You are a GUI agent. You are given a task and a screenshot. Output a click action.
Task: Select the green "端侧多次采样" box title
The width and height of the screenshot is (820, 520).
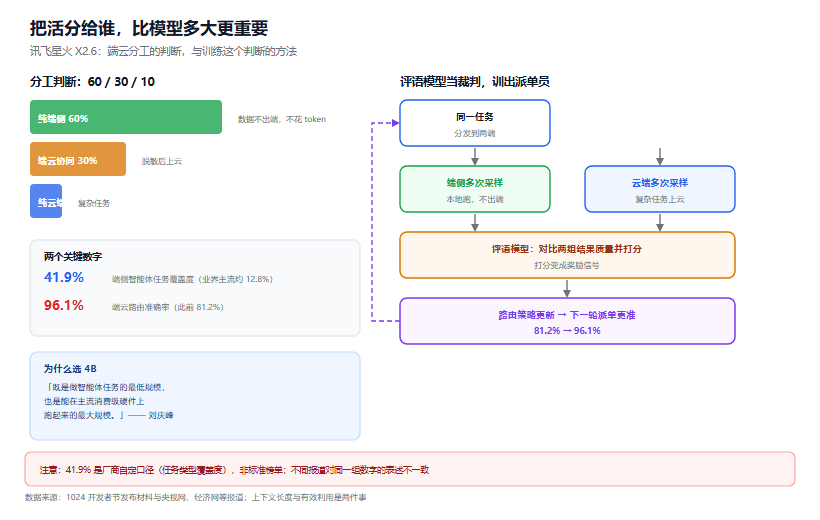coord(475,183)
